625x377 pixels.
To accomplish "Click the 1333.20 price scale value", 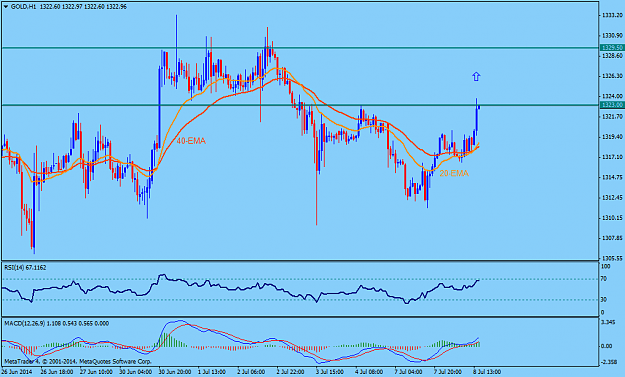I will point(612,15).
